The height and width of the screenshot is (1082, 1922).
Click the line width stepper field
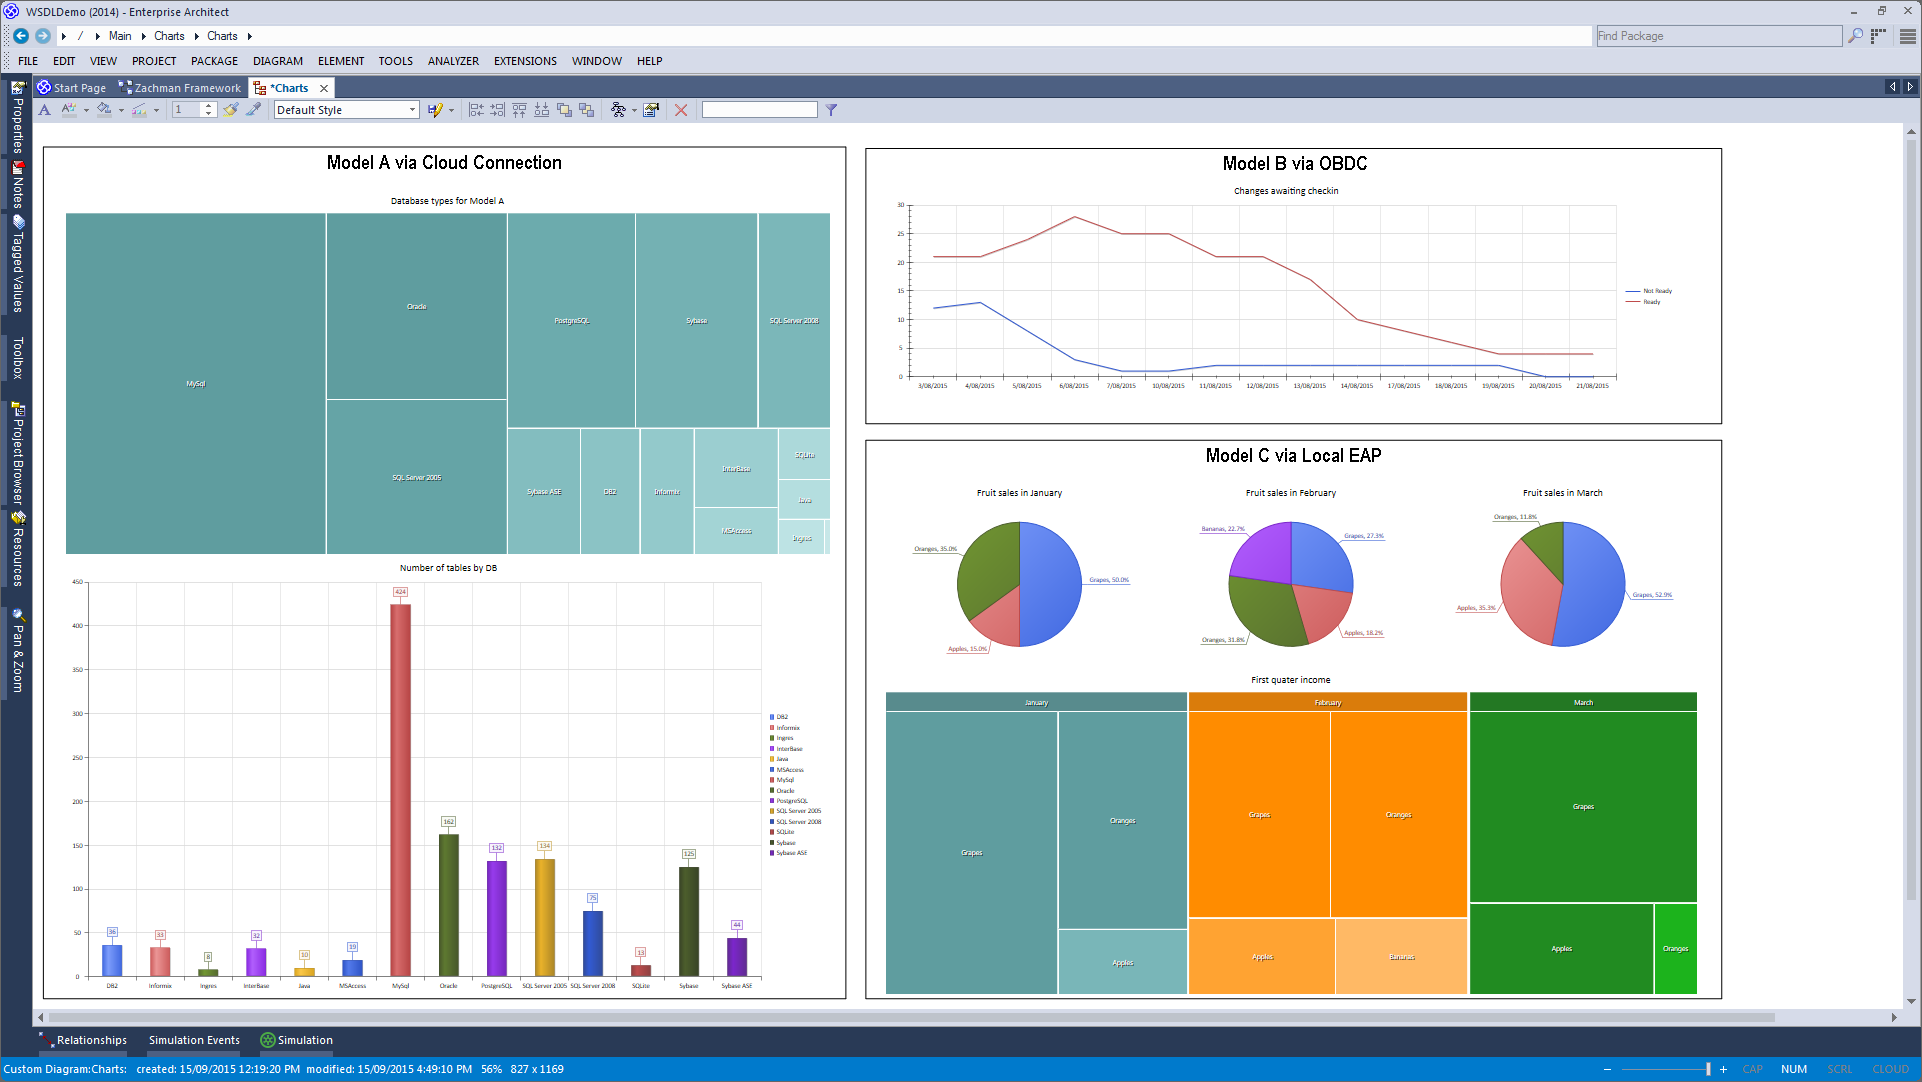[x=193, y=110]
